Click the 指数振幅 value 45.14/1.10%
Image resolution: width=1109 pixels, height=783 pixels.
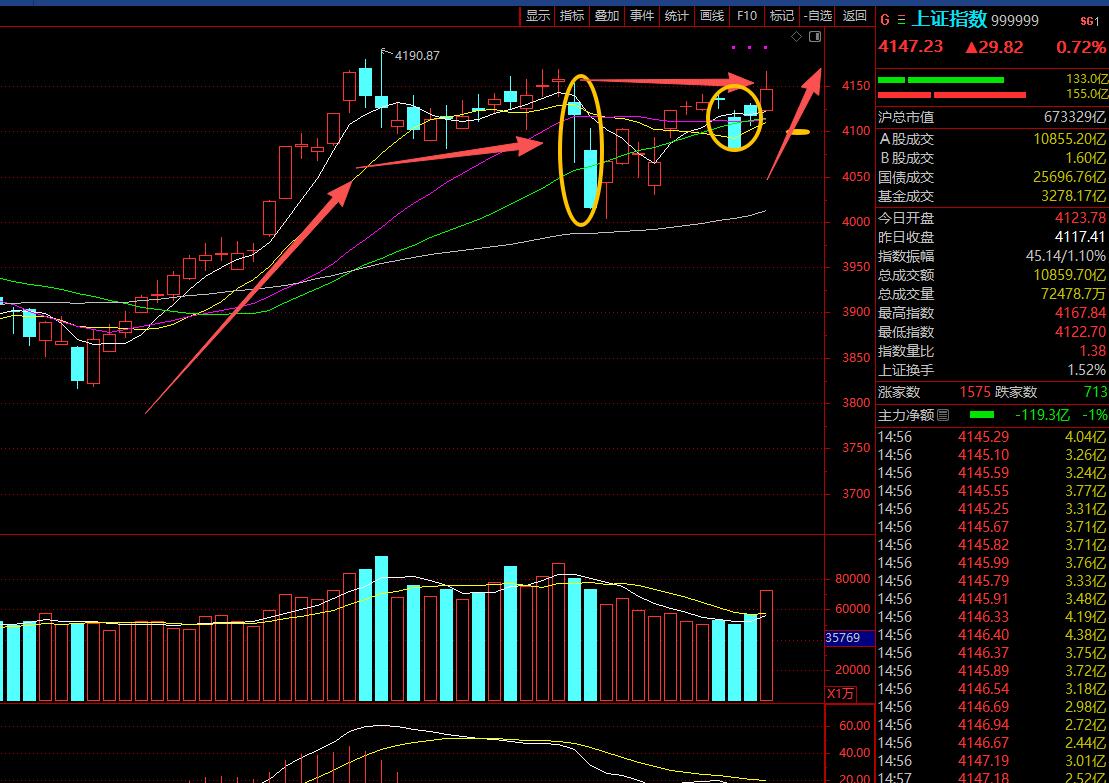[1065, 256]
